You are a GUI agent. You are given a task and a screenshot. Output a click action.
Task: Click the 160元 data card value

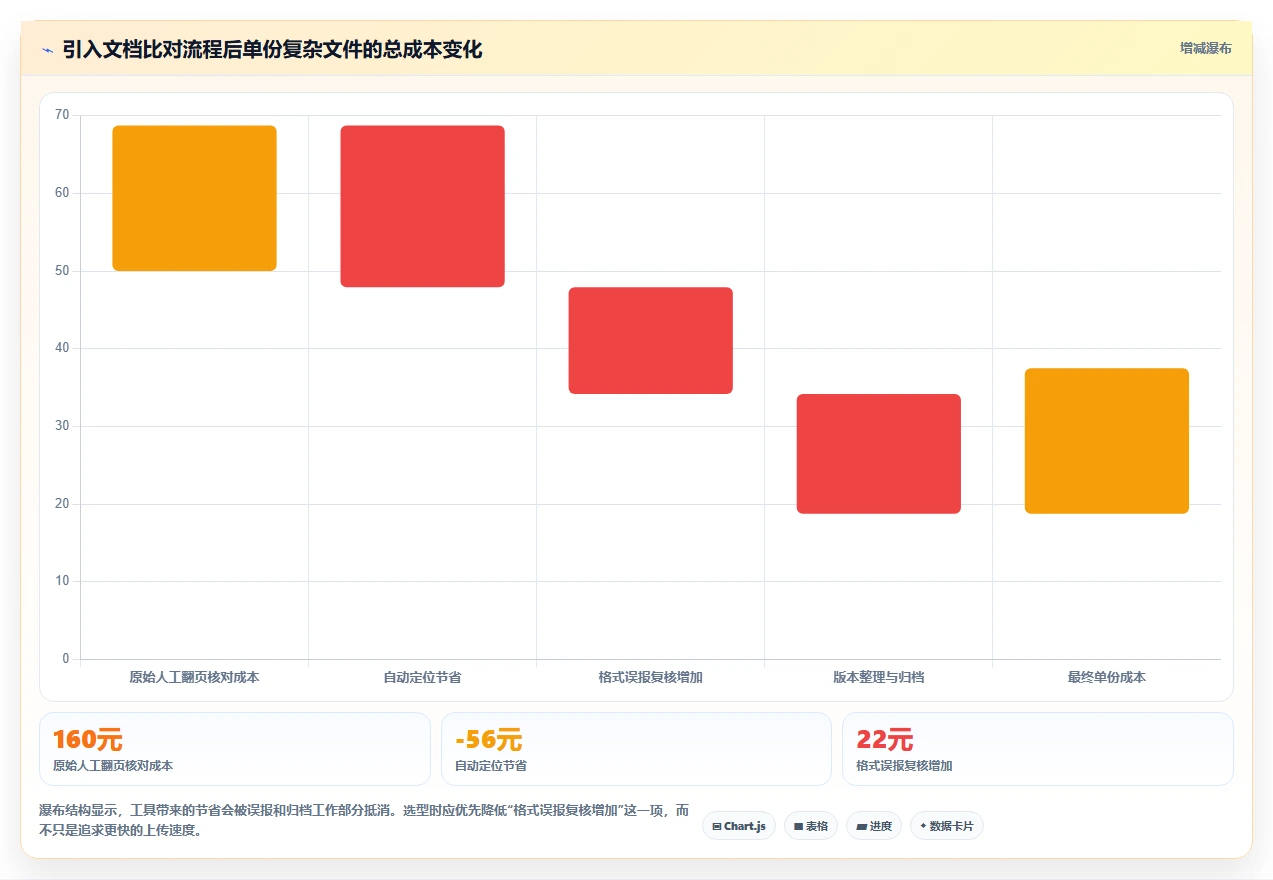(x=88, y=740)
